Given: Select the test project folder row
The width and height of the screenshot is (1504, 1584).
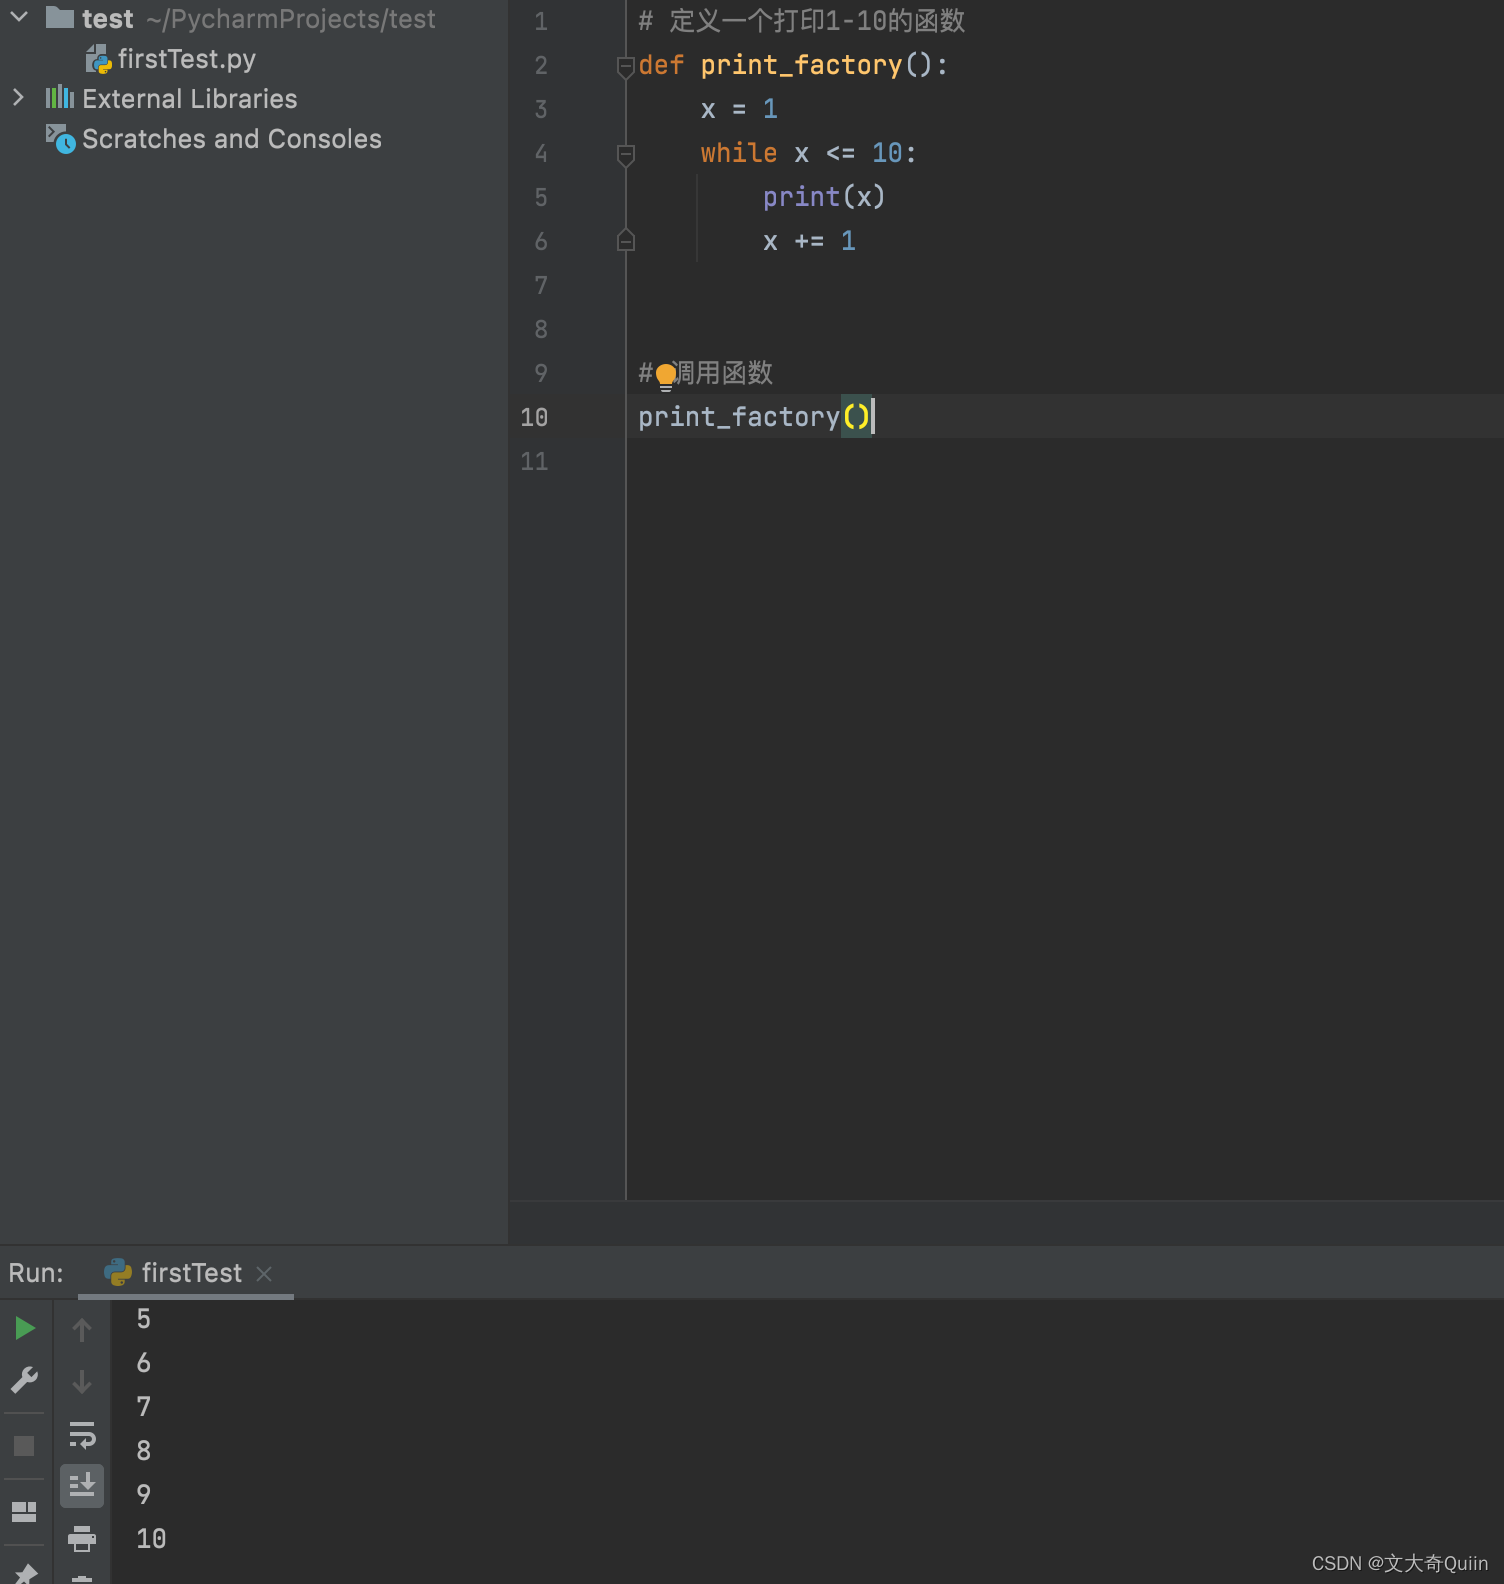Looking at the screenshot, I should [254, 19].
